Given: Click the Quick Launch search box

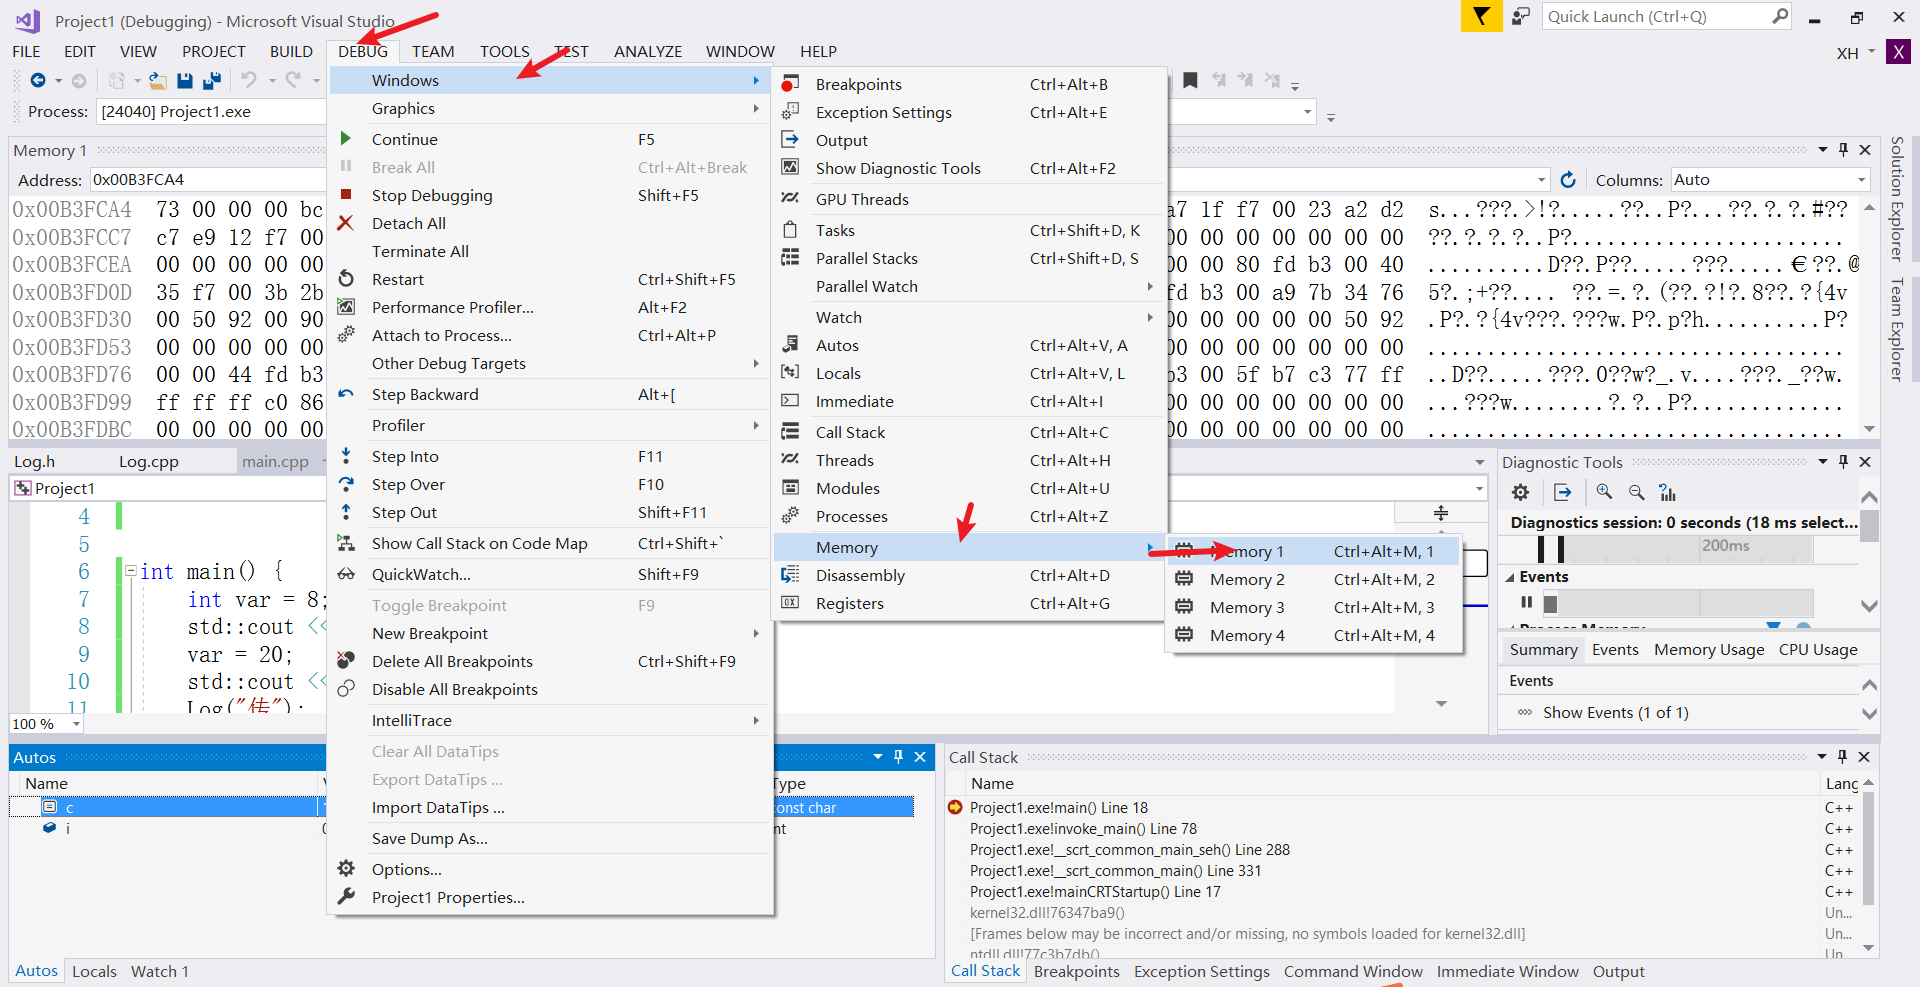Looking at the screenshot, I should click(x=1668, y=17).
